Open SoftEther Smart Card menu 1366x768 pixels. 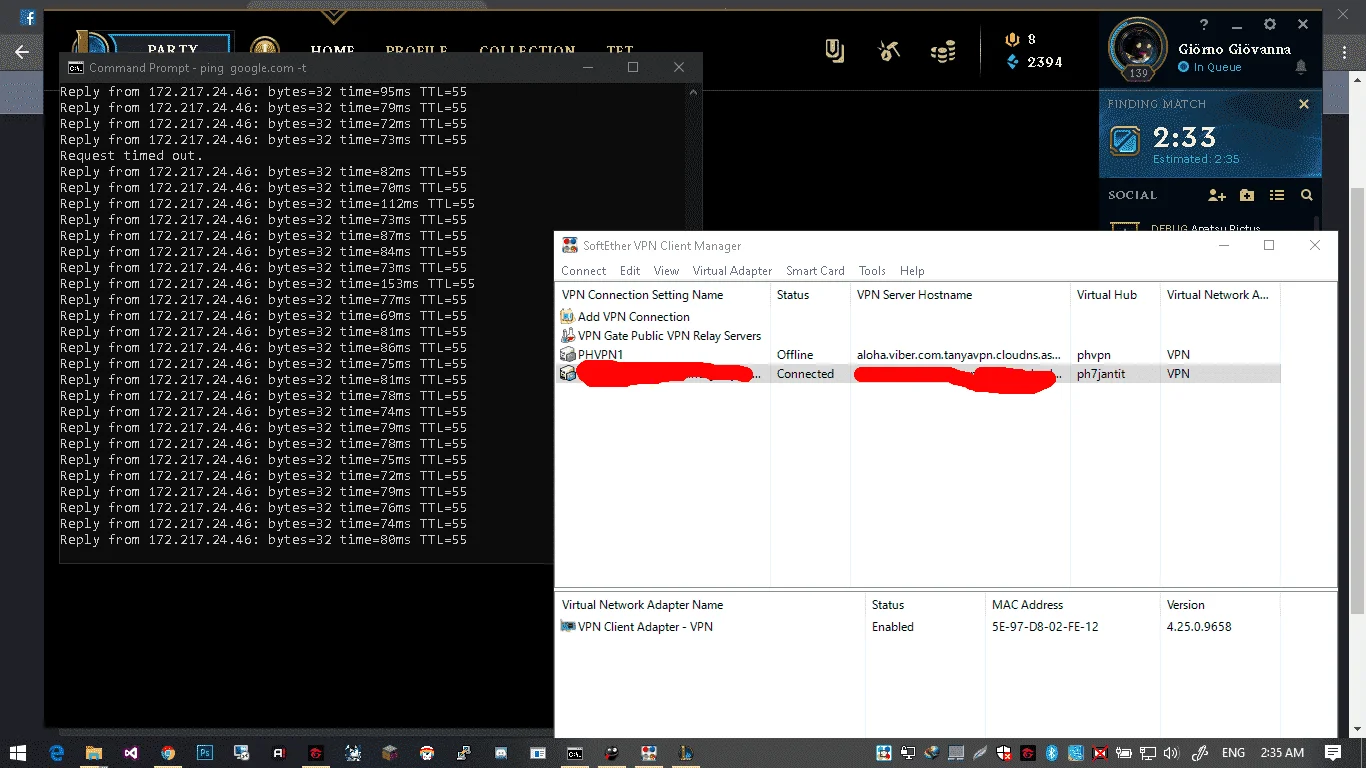pyautogui.click(x=815, y=271)
